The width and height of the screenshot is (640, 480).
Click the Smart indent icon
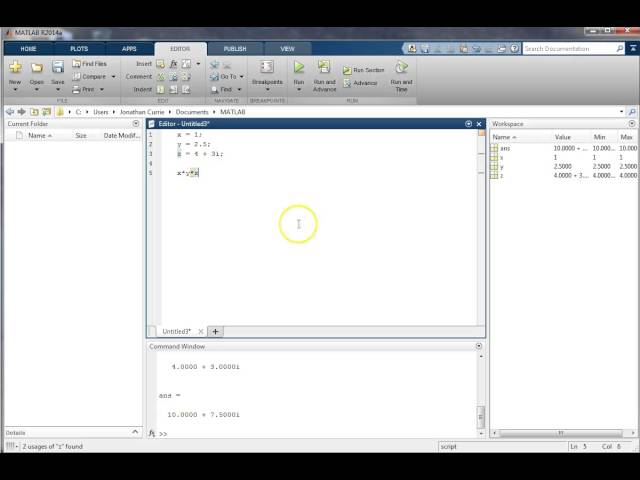tap(160, 89)
